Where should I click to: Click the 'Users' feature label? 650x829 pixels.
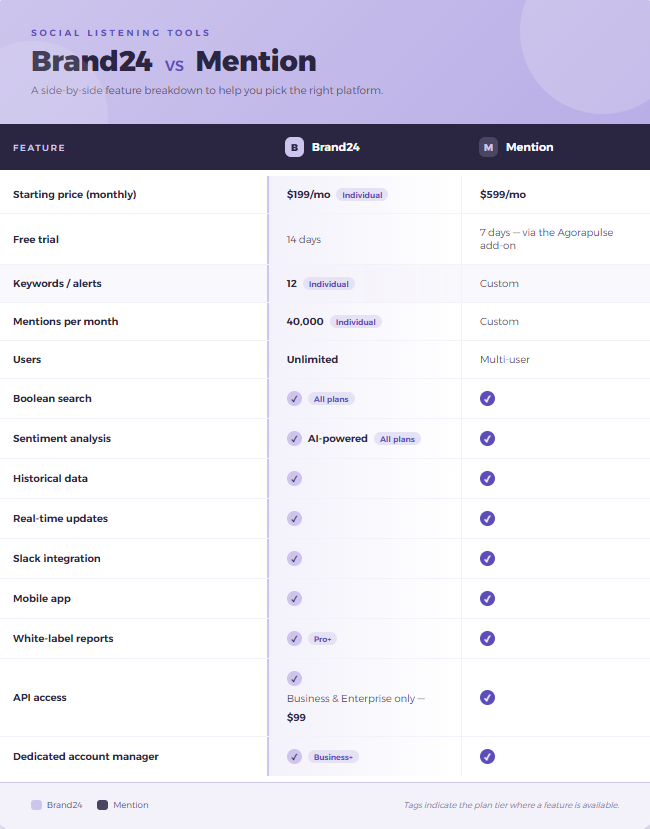coord(27,360)
